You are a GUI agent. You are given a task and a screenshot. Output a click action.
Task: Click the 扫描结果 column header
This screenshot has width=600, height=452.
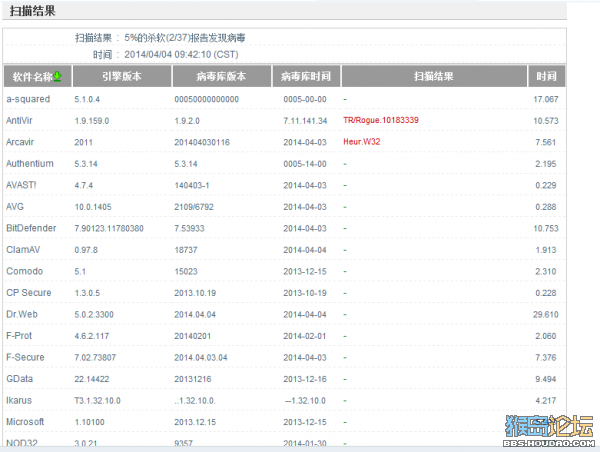(x=434, y=76)
